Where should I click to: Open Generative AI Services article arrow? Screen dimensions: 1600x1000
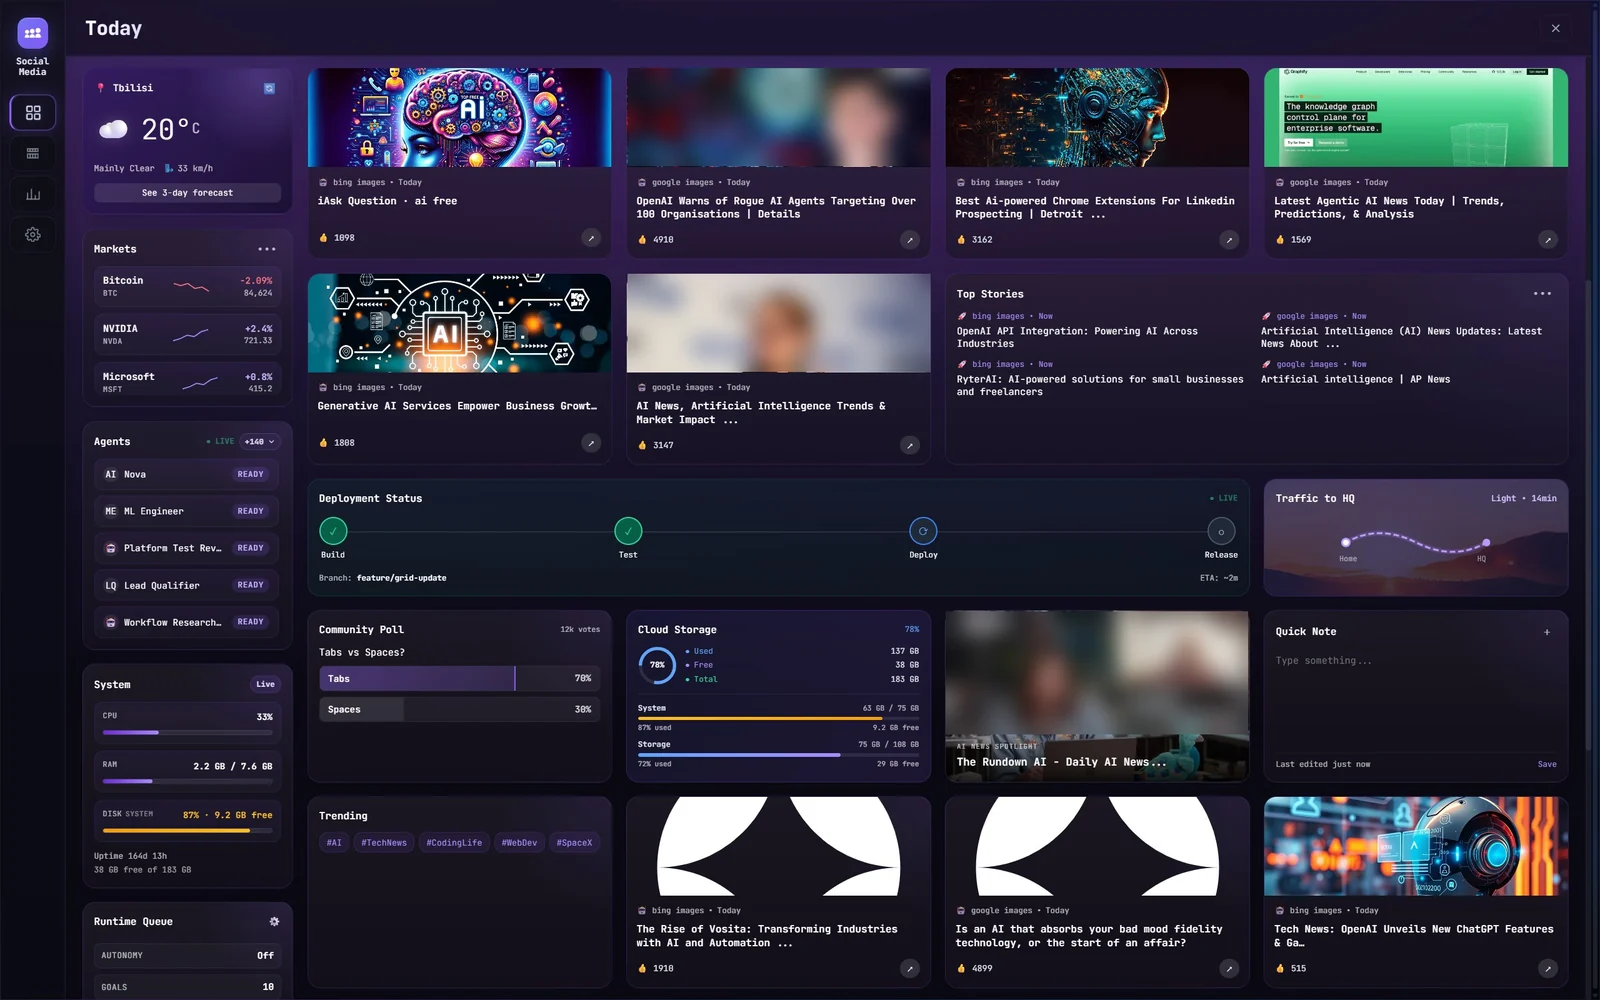point(591,443)
